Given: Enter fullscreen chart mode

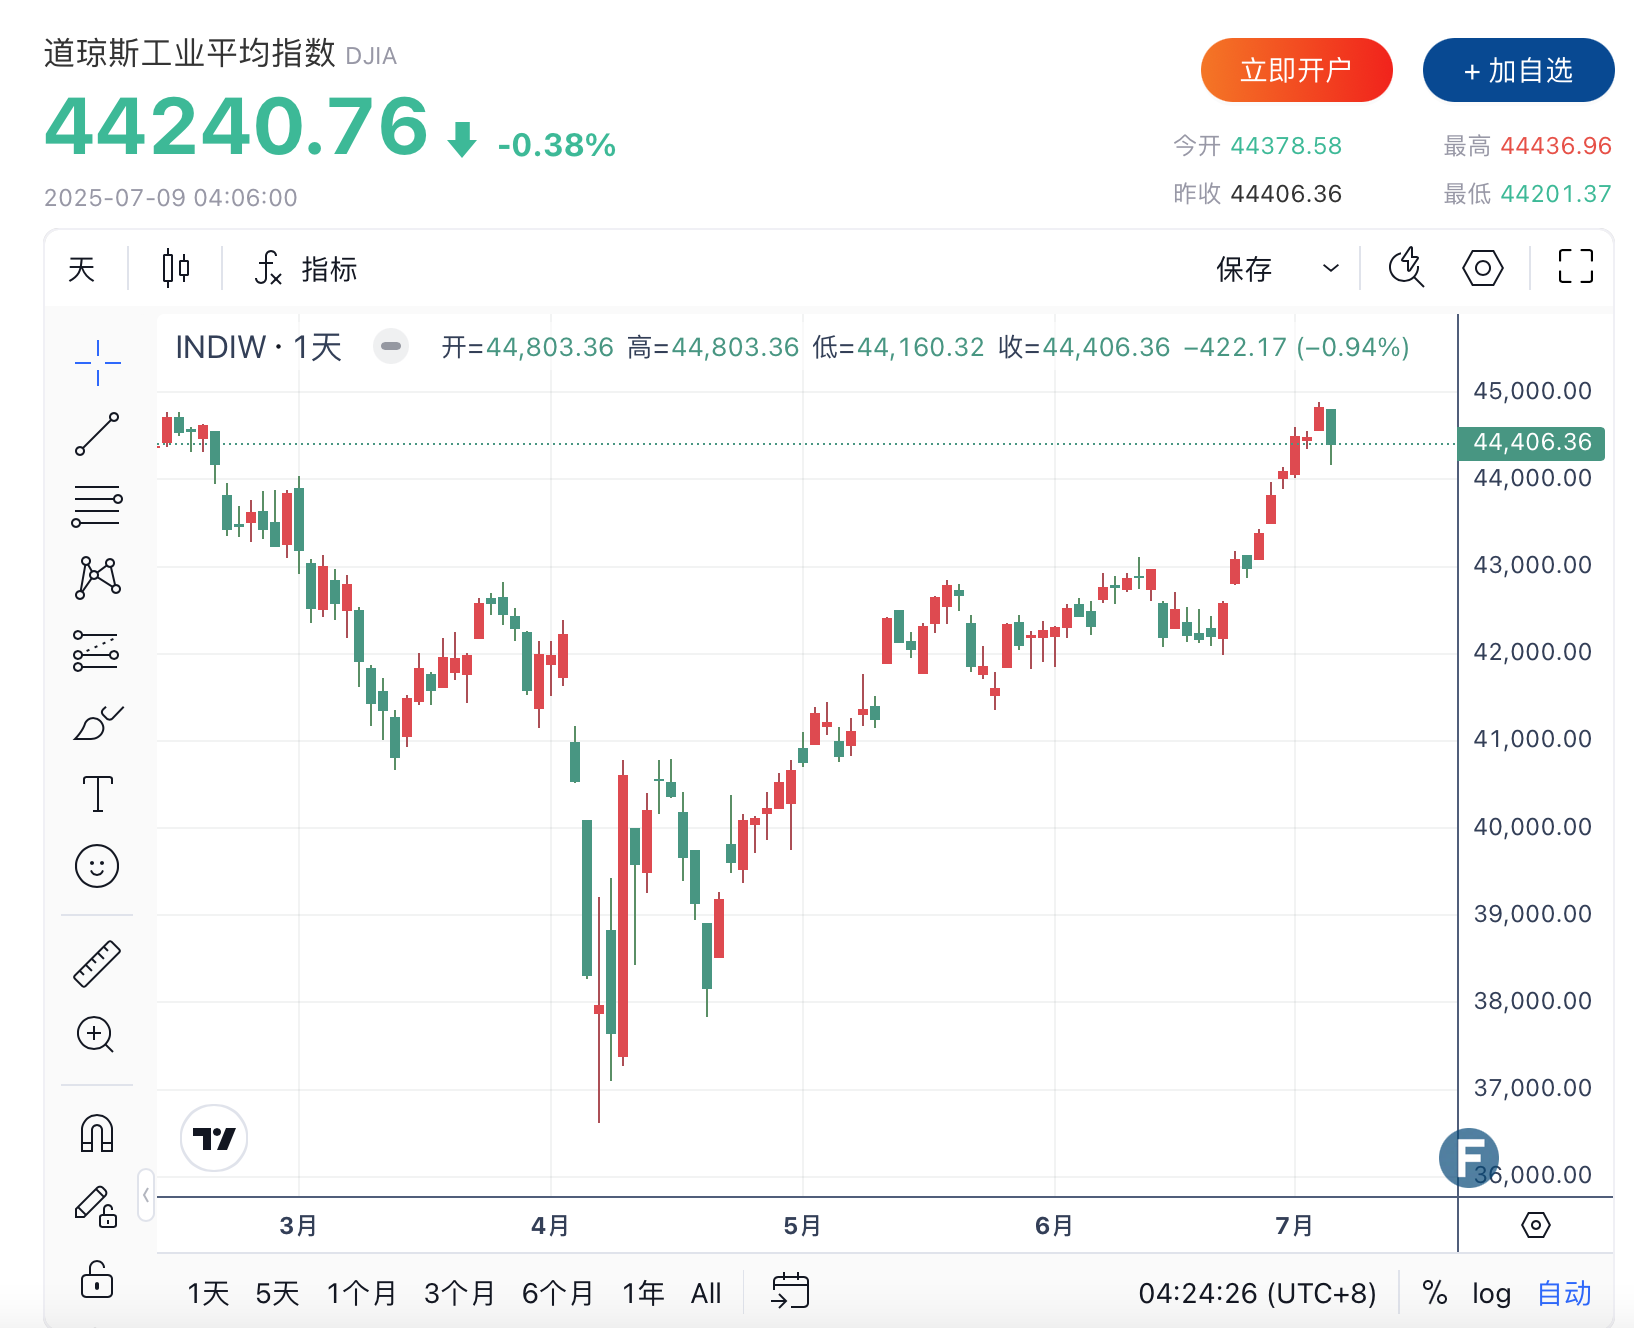Looking at the screenshot, I should tap(1575, 267).
